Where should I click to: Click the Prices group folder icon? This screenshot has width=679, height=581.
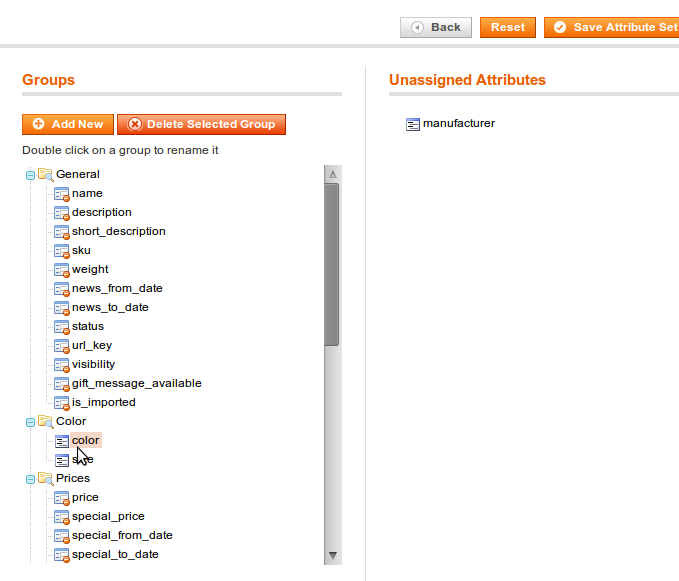[45, 478]
